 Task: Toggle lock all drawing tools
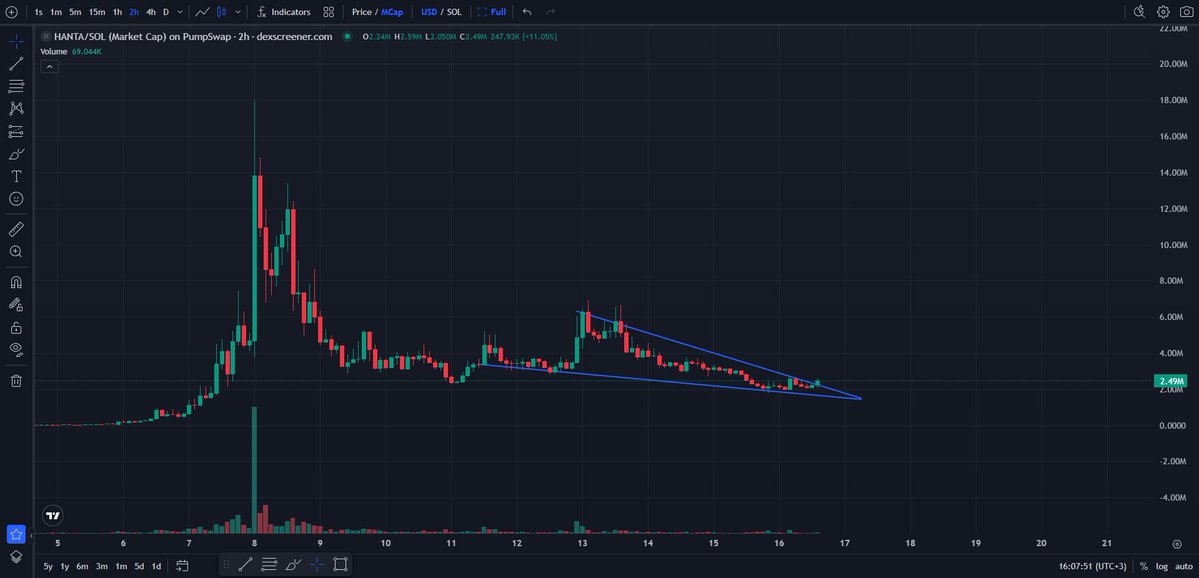[x=16, y=327]
